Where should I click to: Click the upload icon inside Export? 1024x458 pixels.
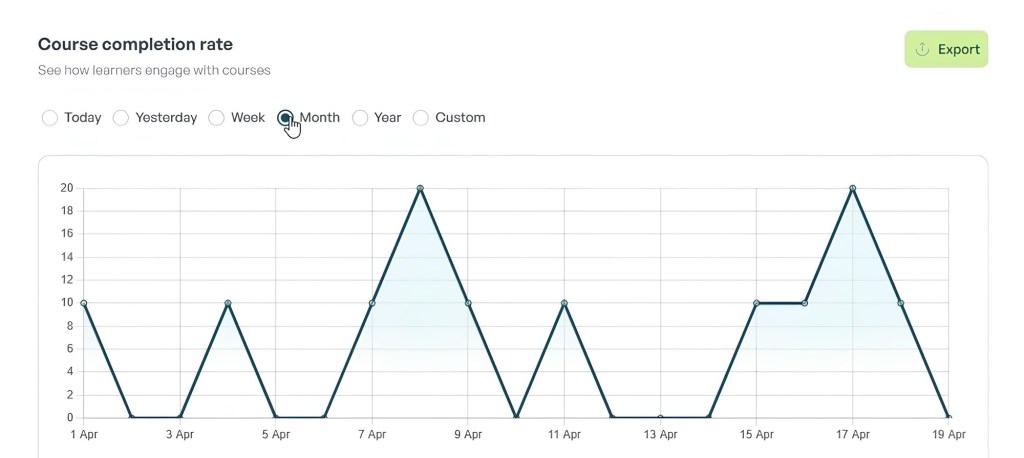[922, 49]
